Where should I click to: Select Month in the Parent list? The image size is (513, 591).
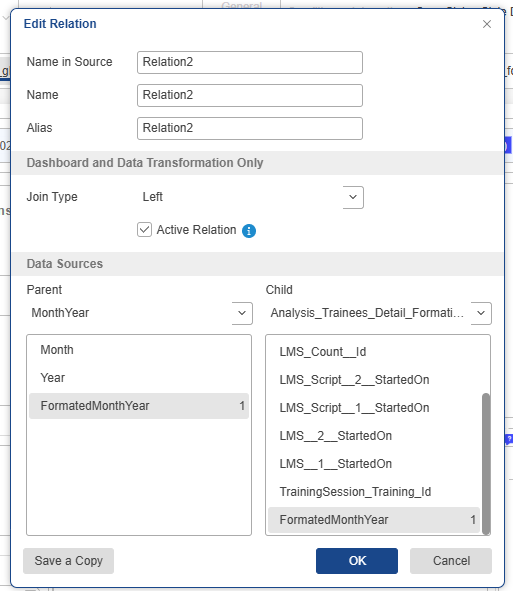point(139,350)
